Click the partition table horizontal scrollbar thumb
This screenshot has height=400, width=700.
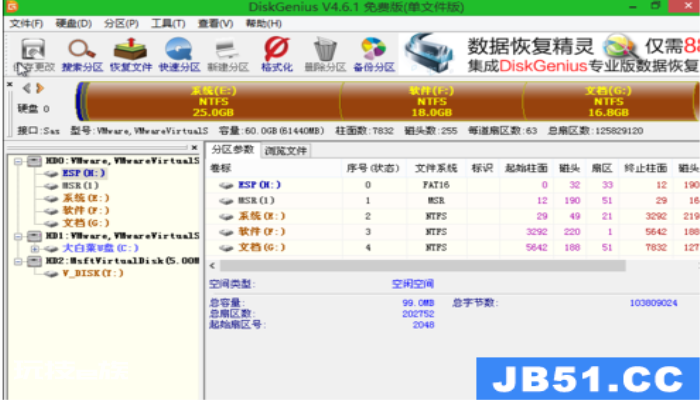pyautogui.click(x=422, y=266)
